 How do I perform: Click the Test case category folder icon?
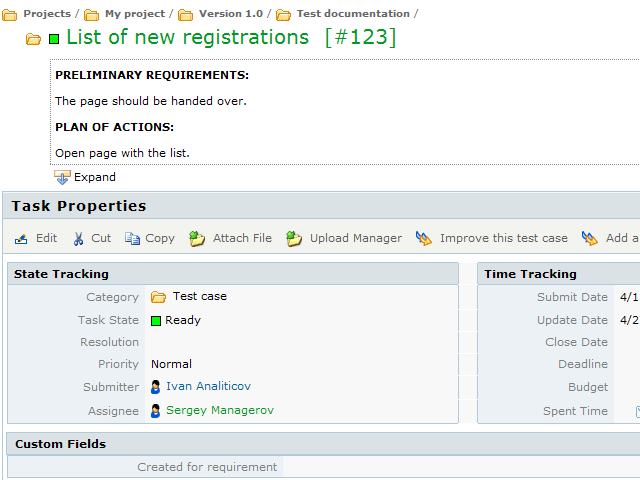pyautogui.click(x=158, y=297)
